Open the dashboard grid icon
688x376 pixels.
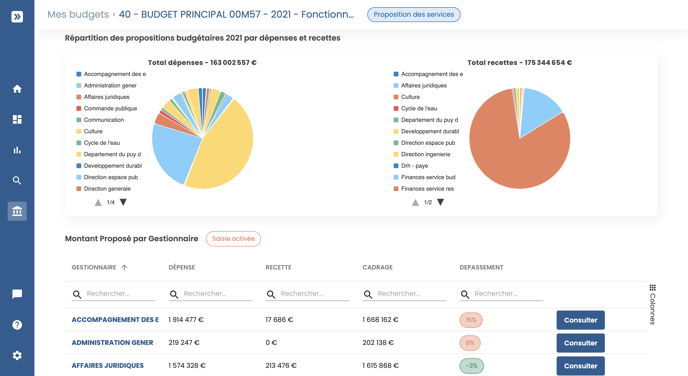click(17, 119)
